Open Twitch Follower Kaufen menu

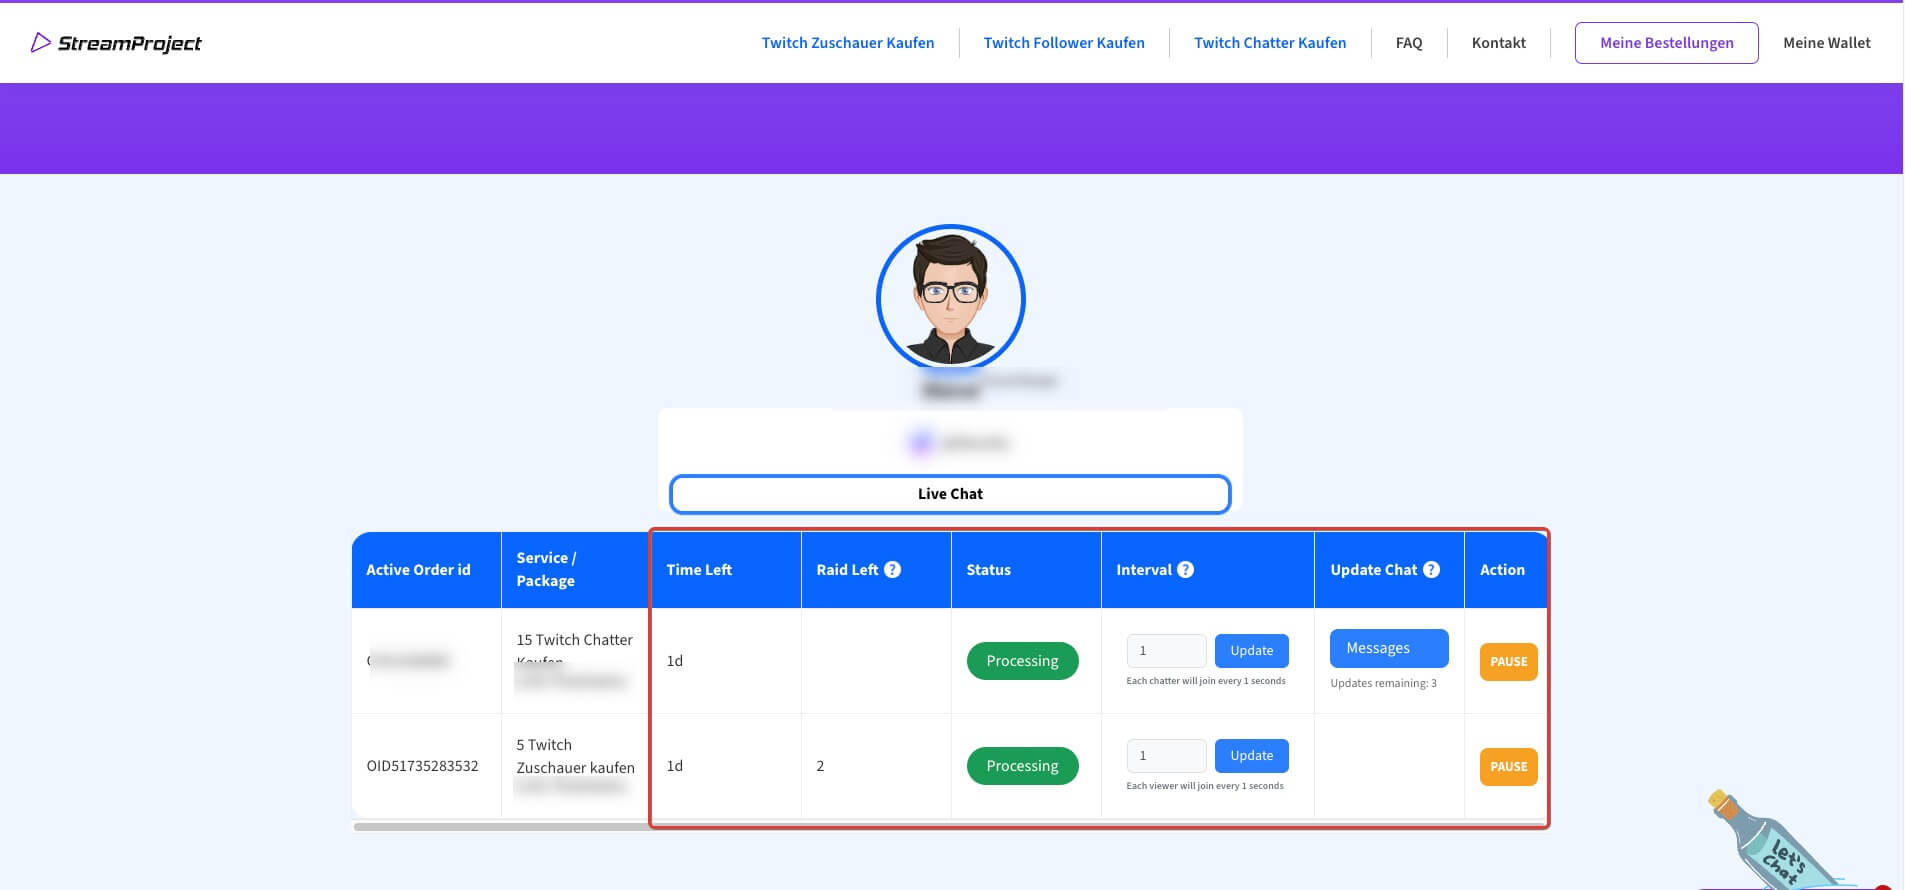[x=1064, y=43]
